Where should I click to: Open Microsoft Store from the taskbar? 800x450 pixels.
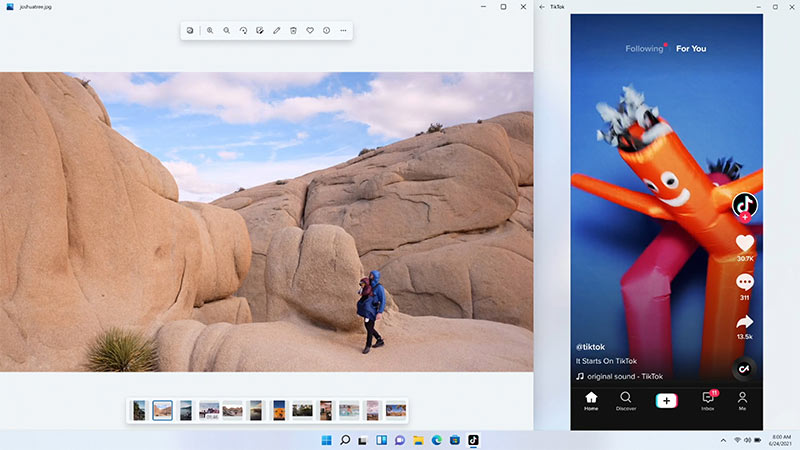[455, 440]
